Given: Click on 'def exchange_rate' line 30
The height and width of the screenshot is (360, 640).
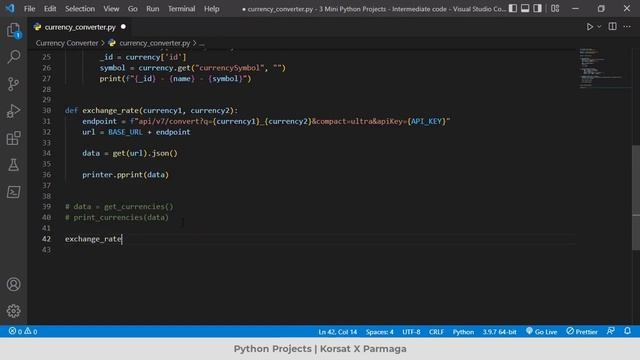Looking at the screenshot, I should 151,111.
